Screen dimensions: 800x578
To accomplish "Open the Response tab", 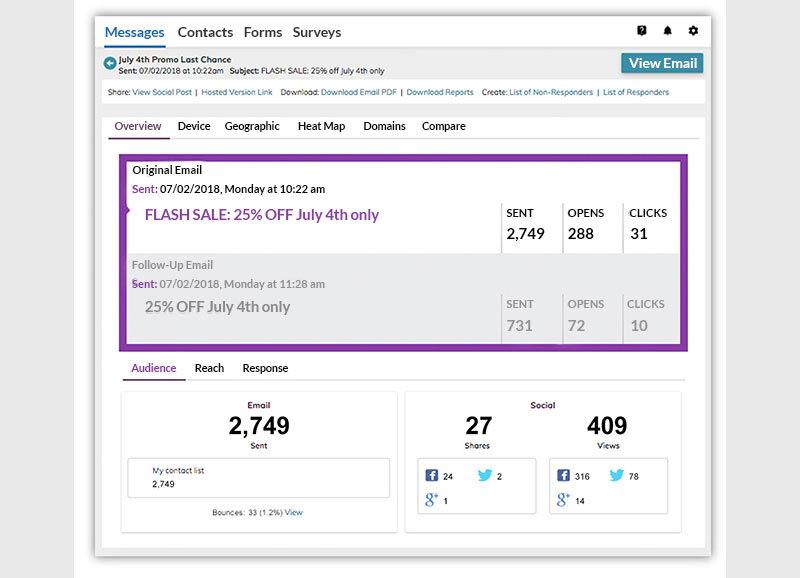I will point(265,368).
